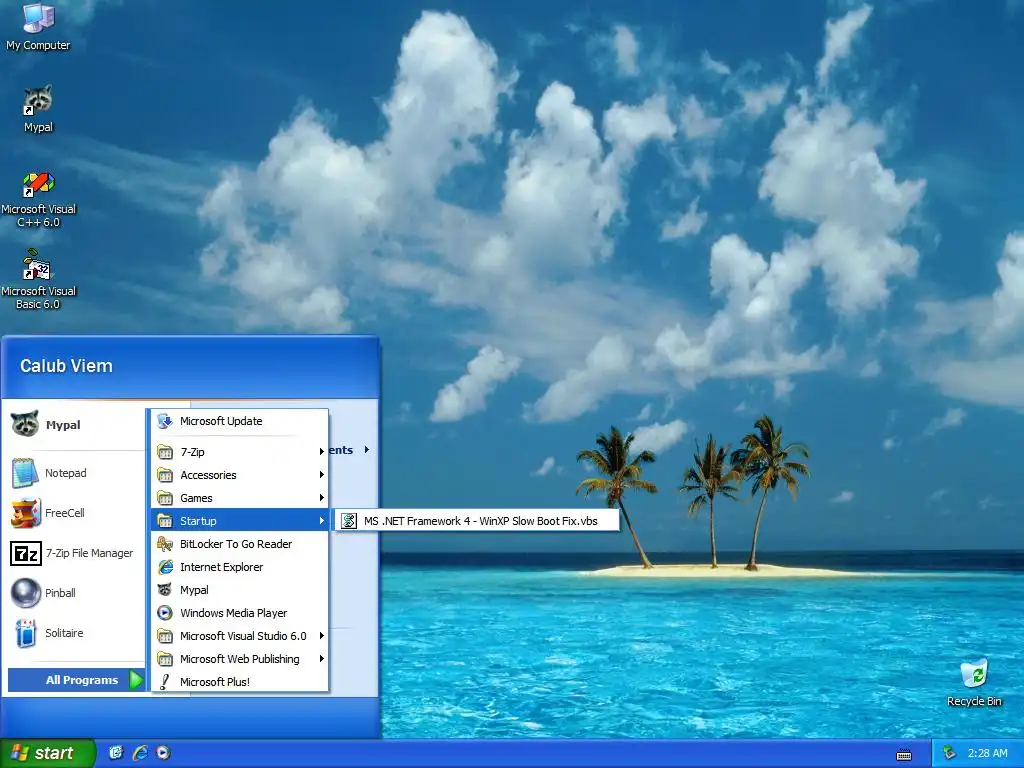This screenshot has width=1024, height=768.
Task: Click the BitLocker To Go Reader icon
Action: click(165, 544)
